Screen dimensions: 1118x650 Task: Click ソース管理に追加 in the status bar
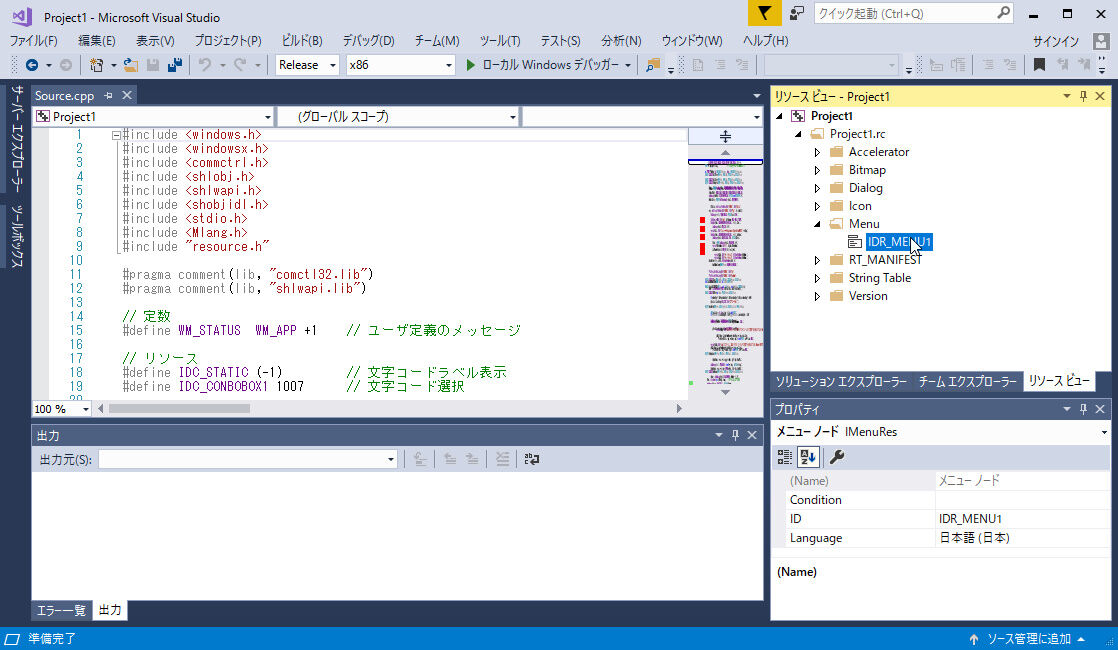tap(1028, 639)
